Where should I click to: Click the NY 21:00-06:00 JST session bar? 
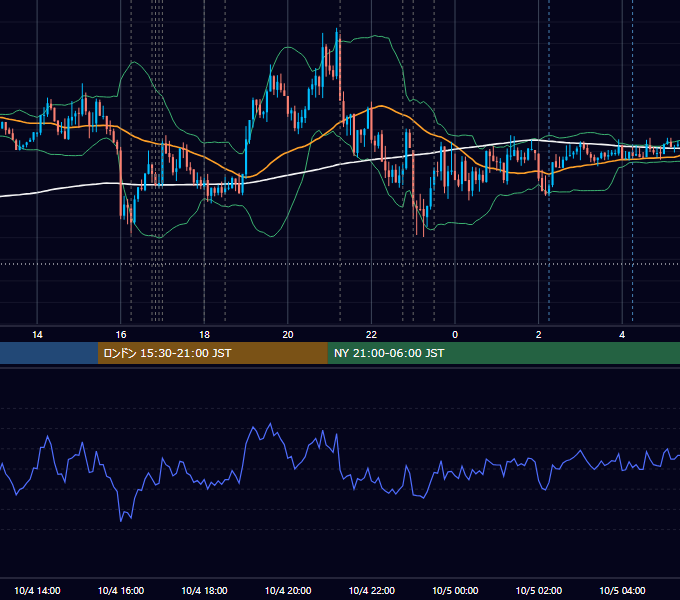click(x=503, y=353)
